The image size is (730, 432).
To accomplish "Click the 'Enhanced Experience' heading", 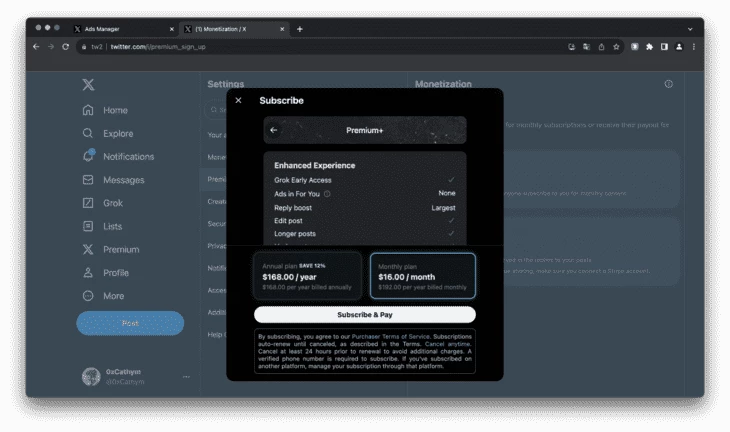I will tap(315, 165).
